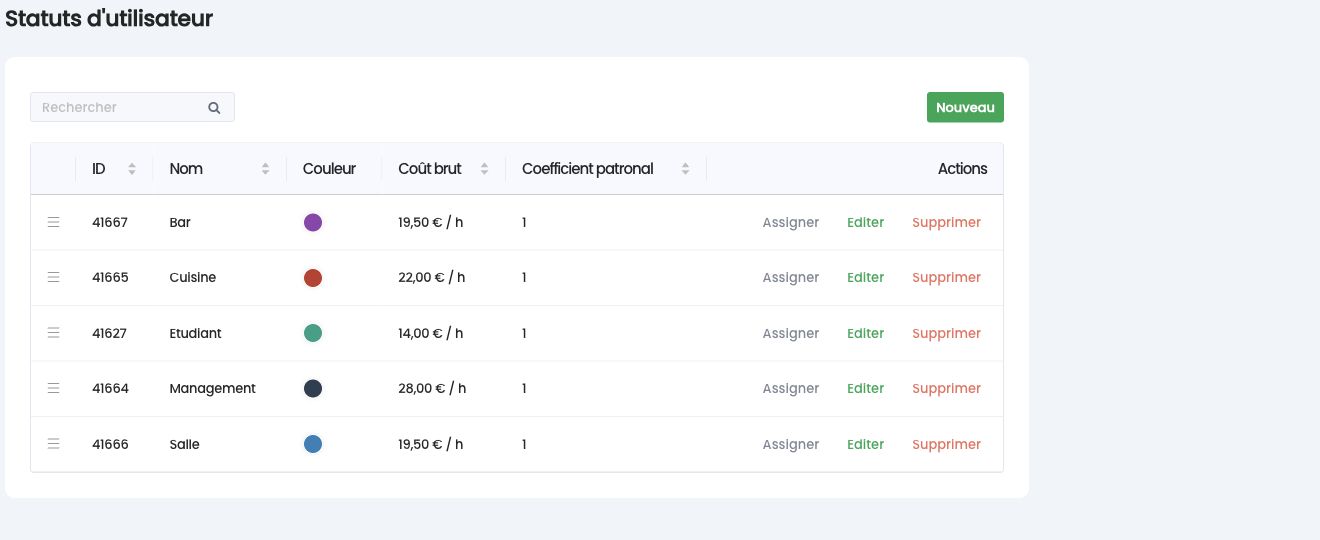
Task: Select ID cell 41627
Action: coord(110,333)
